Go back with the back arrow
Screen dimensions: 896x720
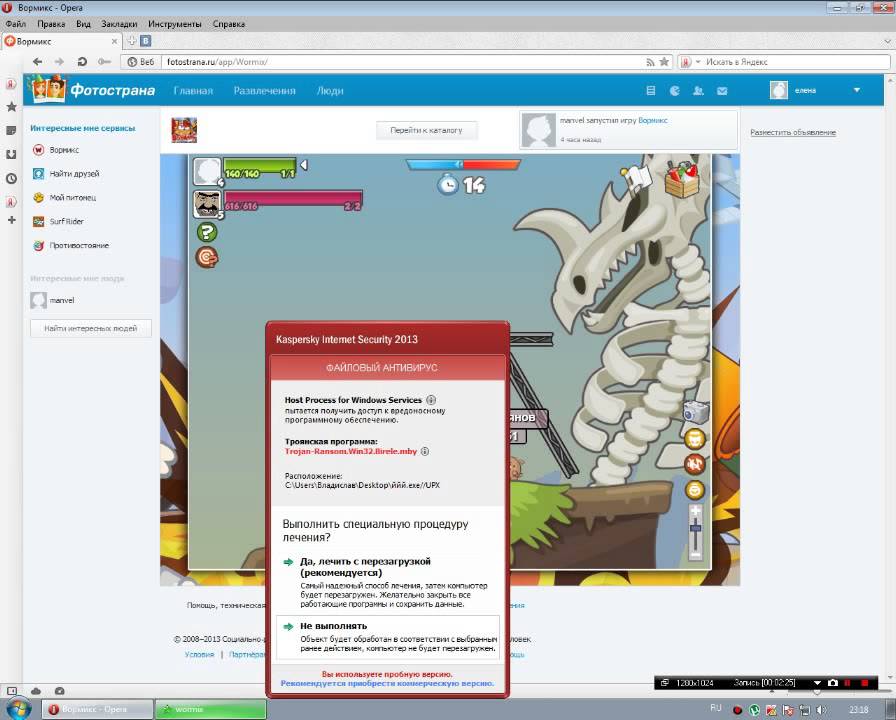click(38, 62)
